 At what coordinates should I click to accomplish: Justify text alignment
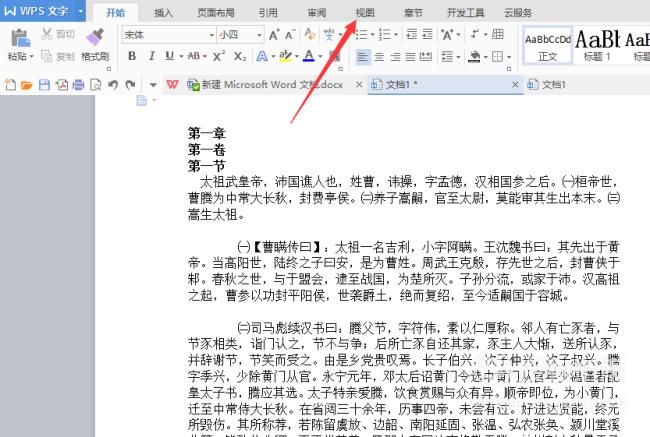point(410,56)
